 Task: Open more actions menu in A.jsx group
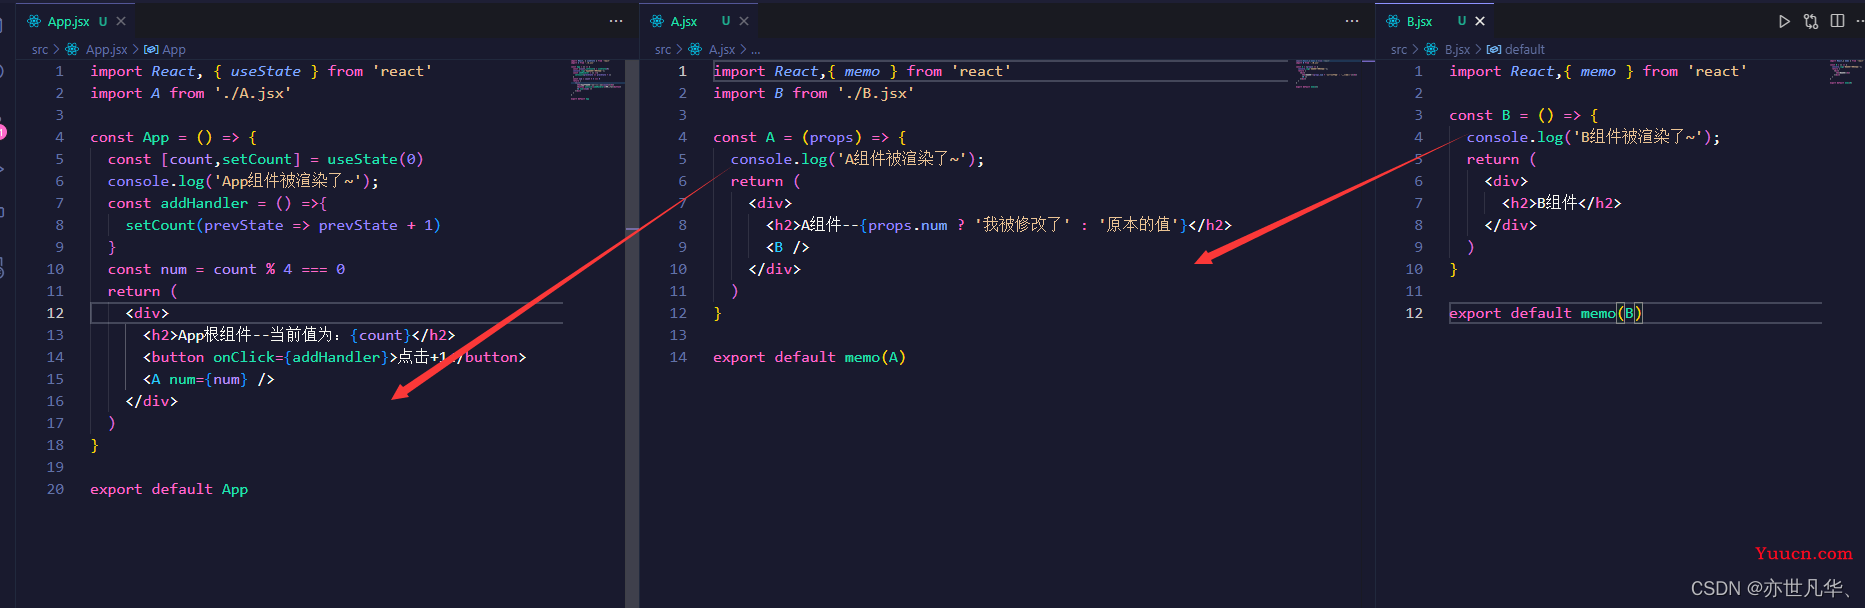(x=1352, y=21)
